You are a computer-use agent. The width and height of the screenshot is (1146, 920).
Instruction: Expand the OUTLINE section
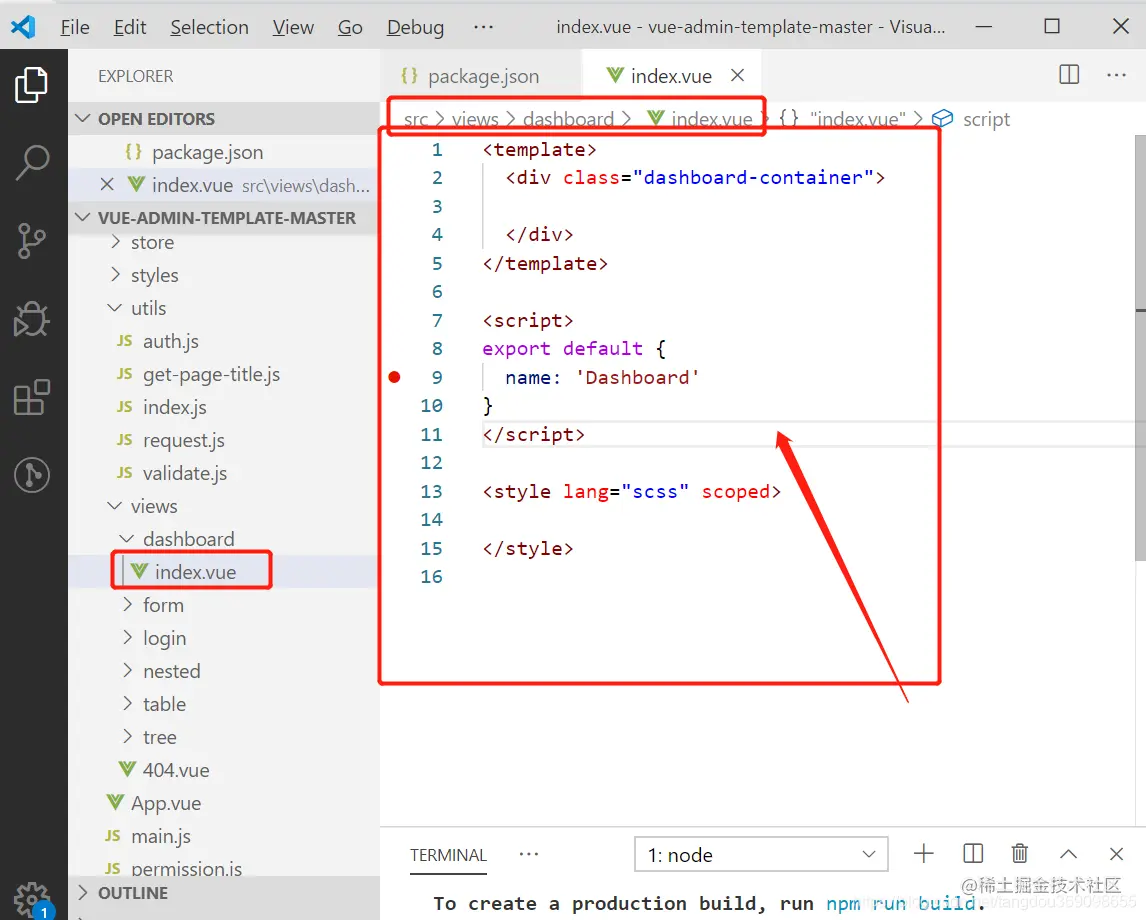[x=83, y=893]
